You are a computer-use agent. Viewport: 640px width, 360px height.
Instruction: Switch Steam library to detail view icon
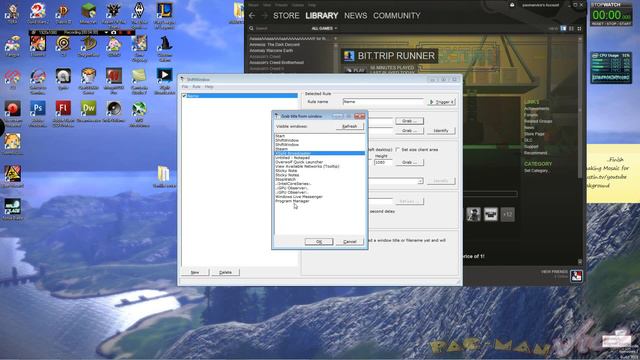click(x=563, y=29)
